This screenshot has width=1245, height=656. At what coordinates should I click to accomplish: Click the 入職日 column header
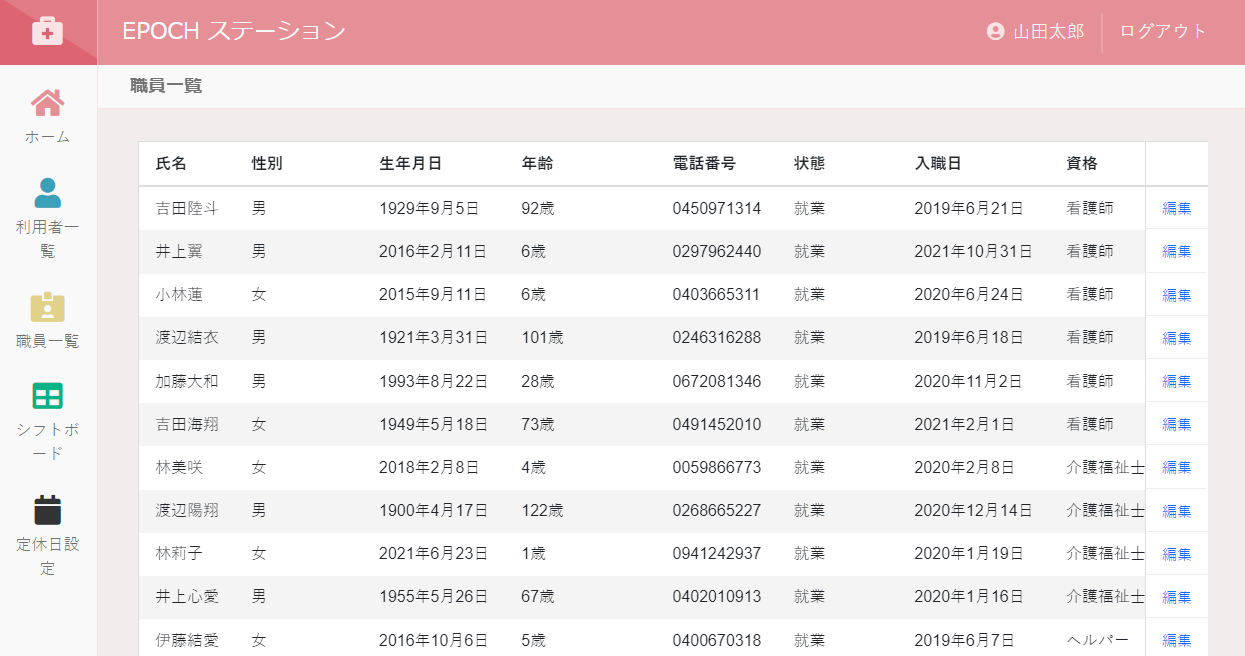938,164
